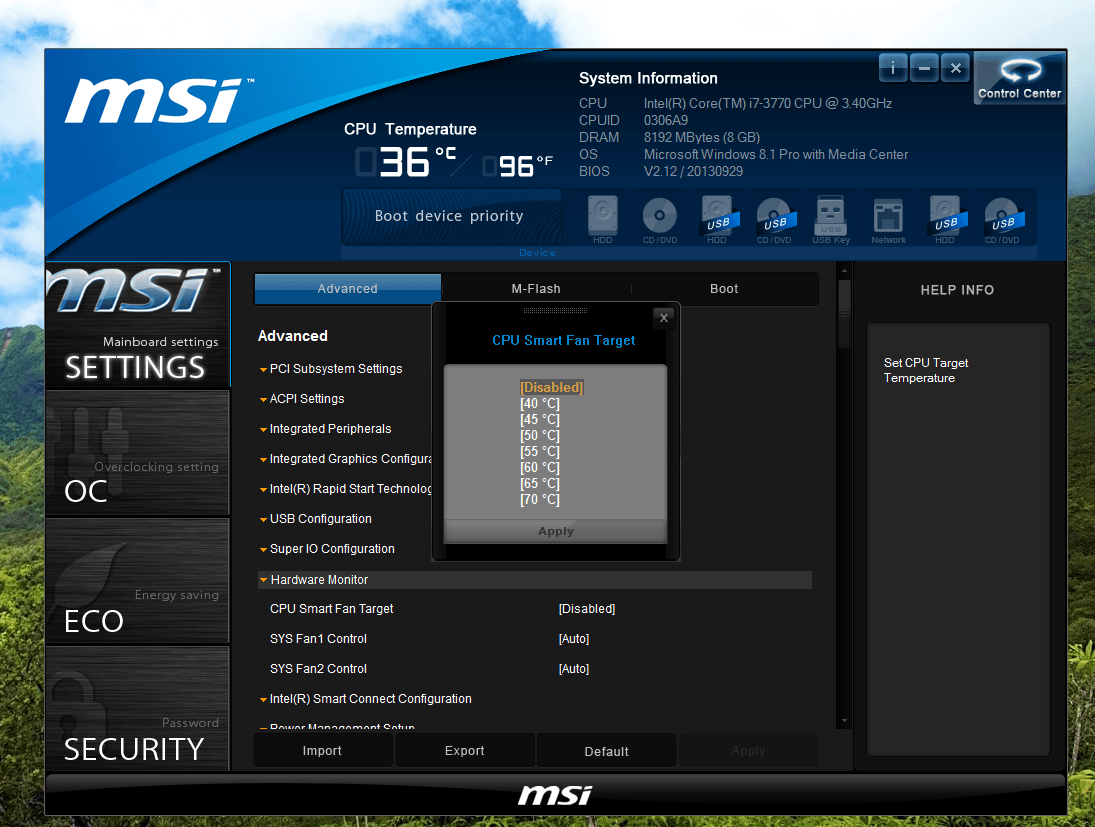Click the first HDD boot device icon
The width and height of the screenshot is (1095, 827).
603,217
